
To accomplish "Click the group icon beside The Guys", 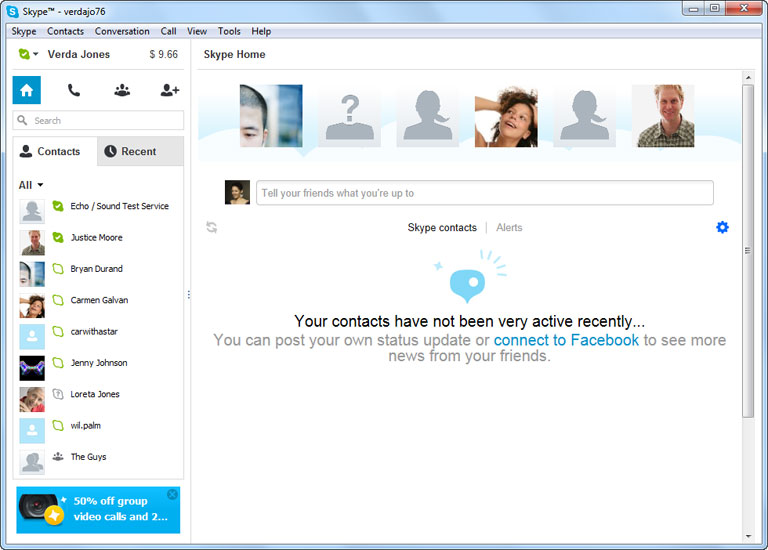I will [x=58, y=456].
